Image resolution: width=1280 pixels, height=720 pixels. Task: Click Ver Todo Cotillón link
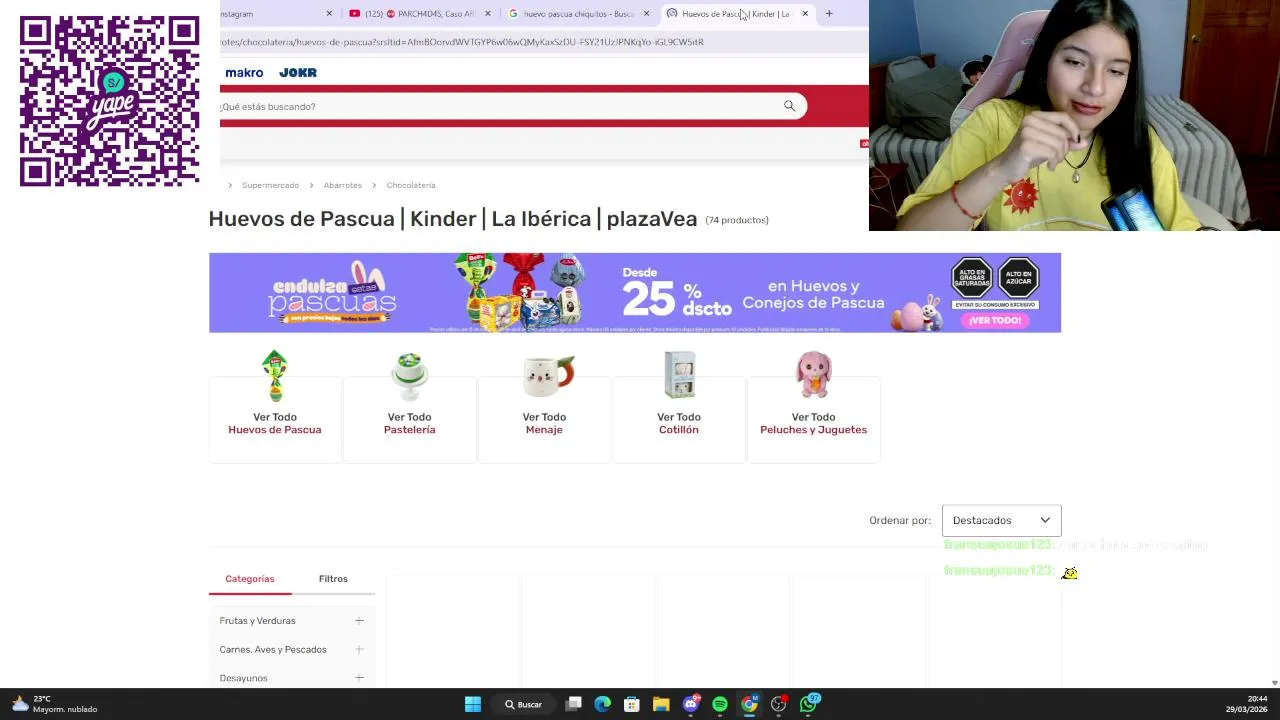click(x=679, y=423)
